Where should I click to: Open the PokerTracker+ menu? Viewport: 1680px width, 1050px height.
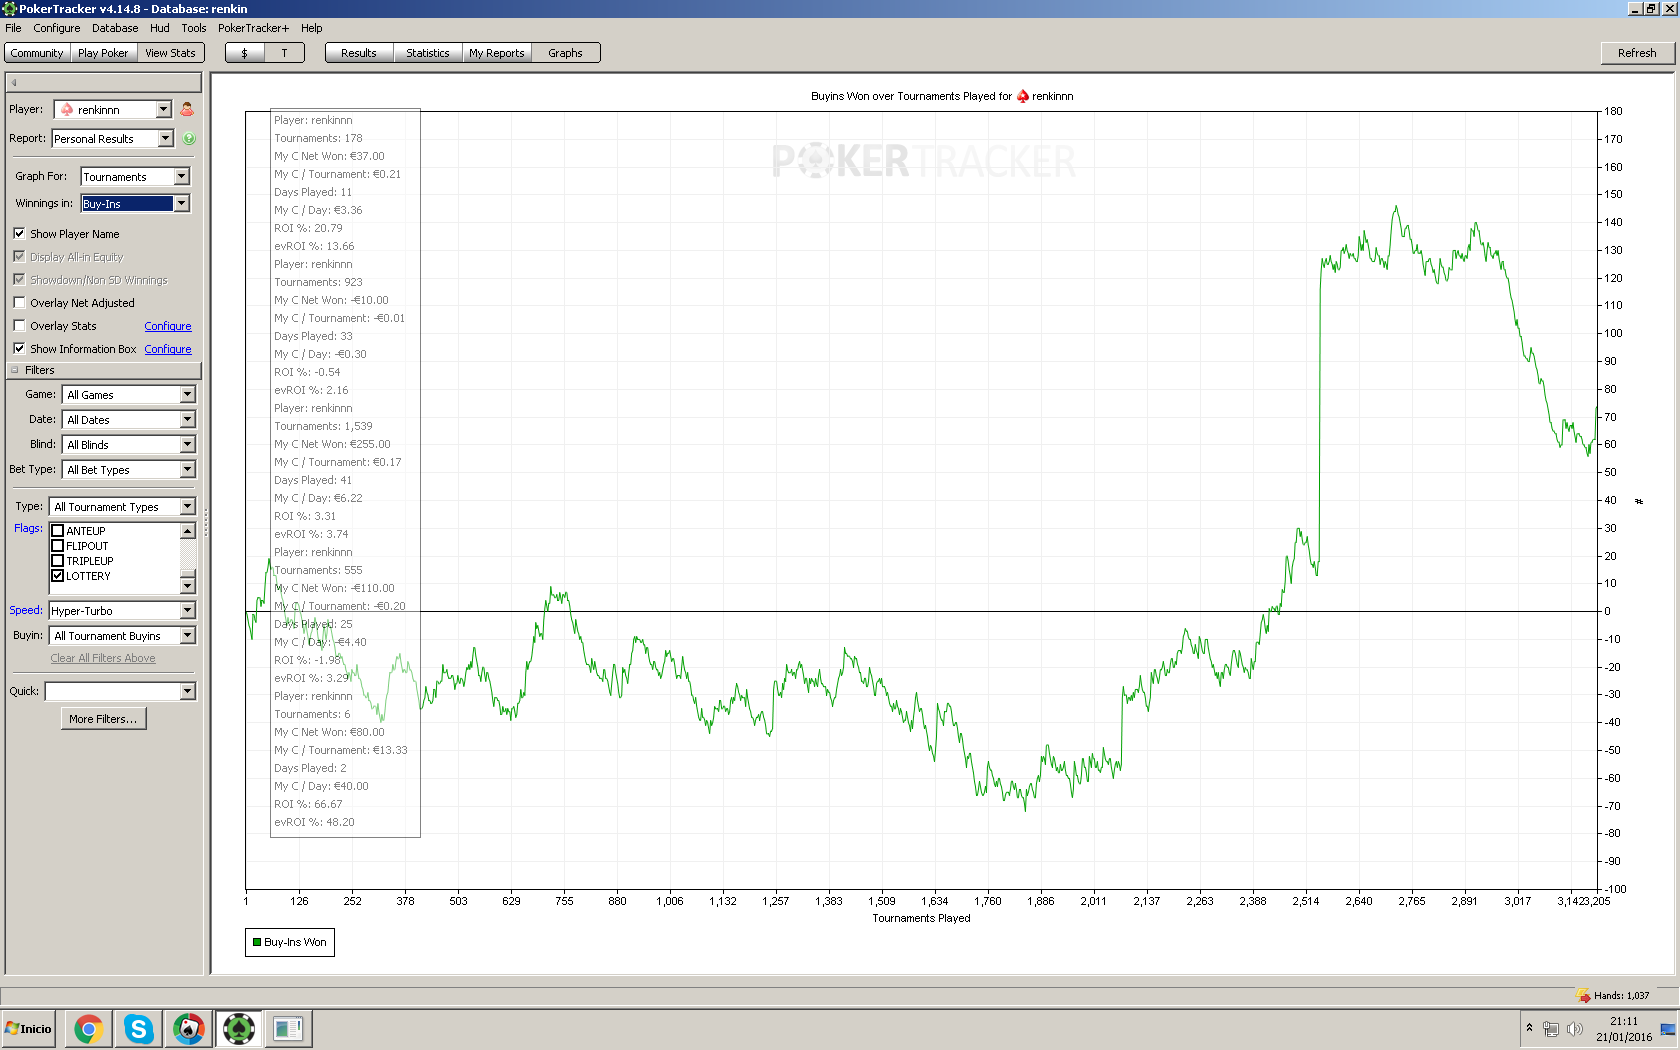click(253, 28)
